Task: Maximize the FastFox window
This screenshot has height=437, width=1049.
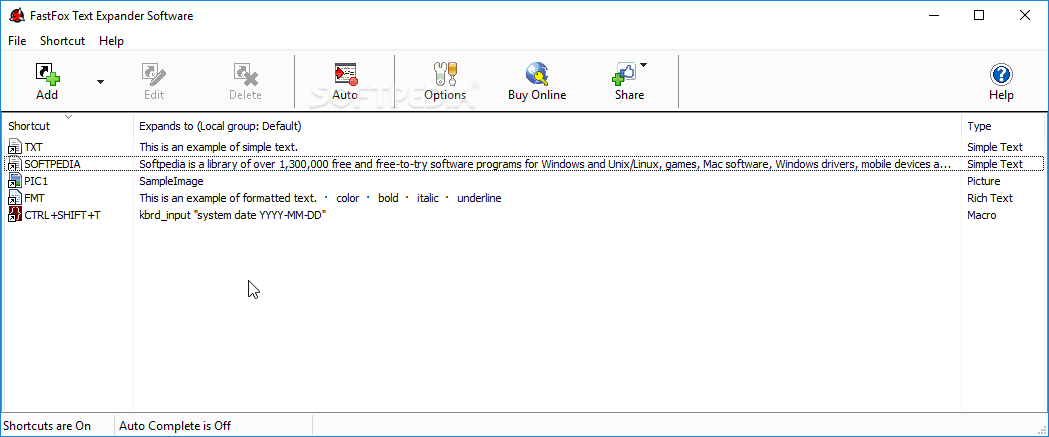Action: pyautogui.click(x=979, y=15)
